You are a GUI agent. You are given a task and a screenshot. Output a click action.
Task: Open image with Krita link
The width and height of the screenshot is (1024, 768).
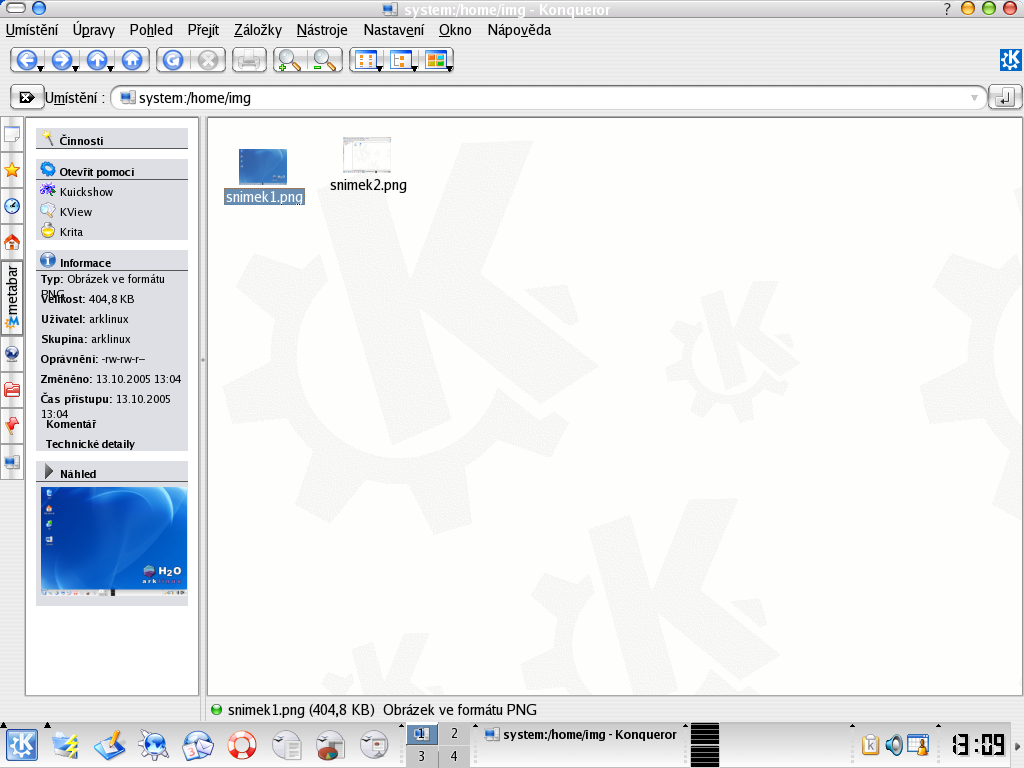point(71,232)
